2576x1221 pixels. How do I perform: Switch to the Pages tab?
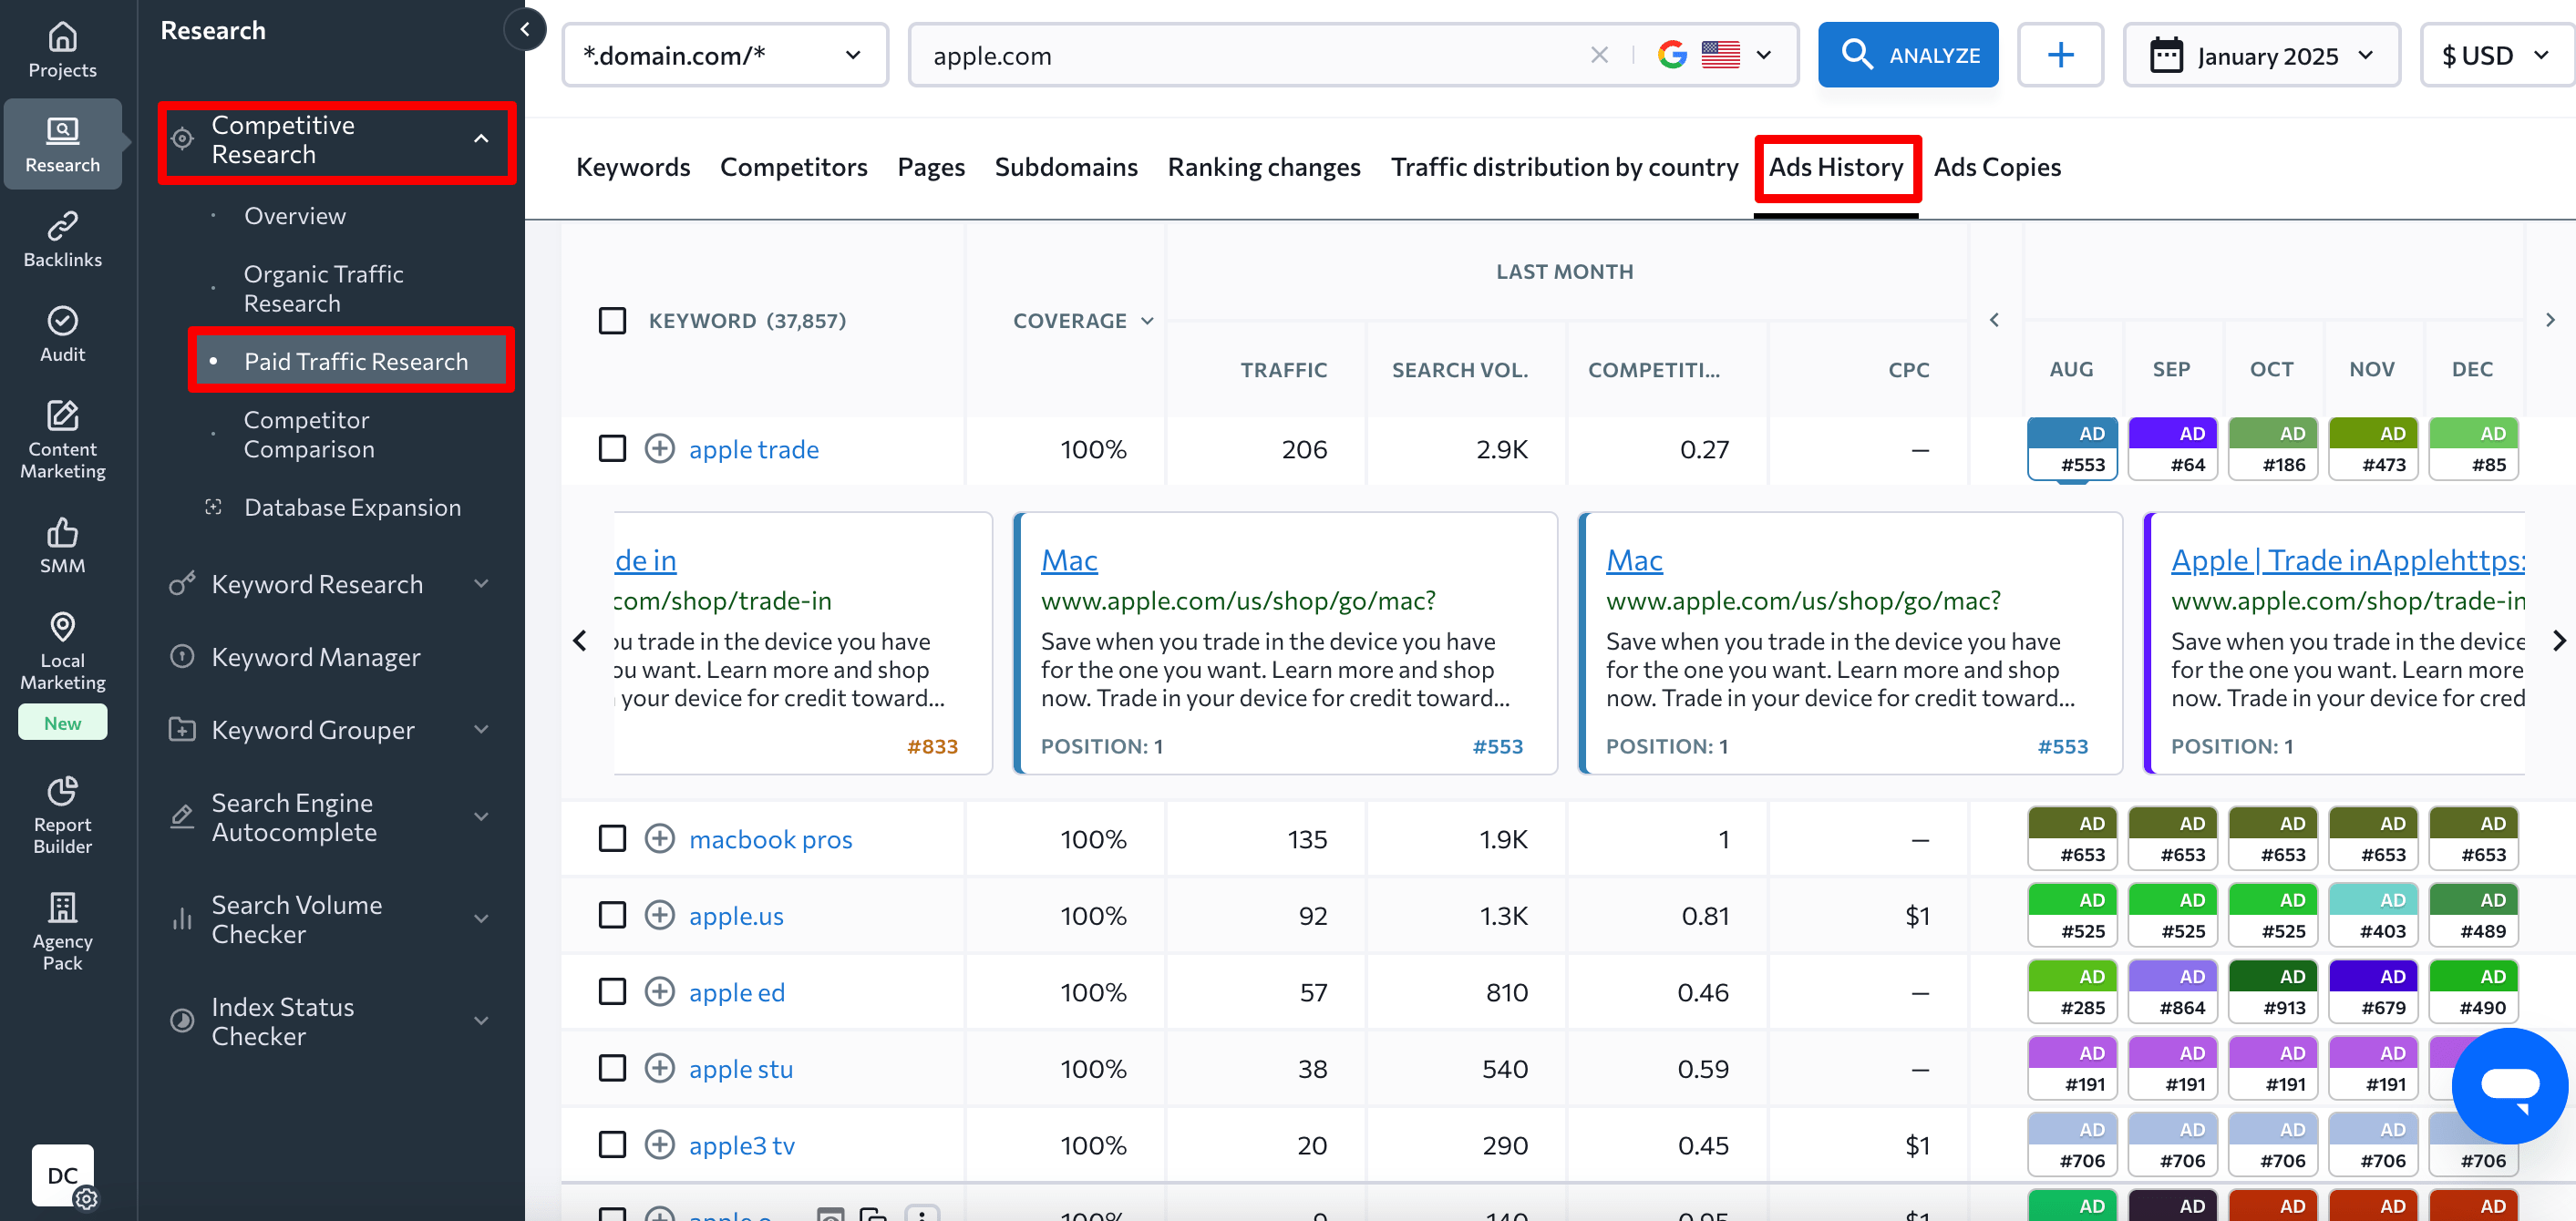pyautogui.click(x=930, y=166)
